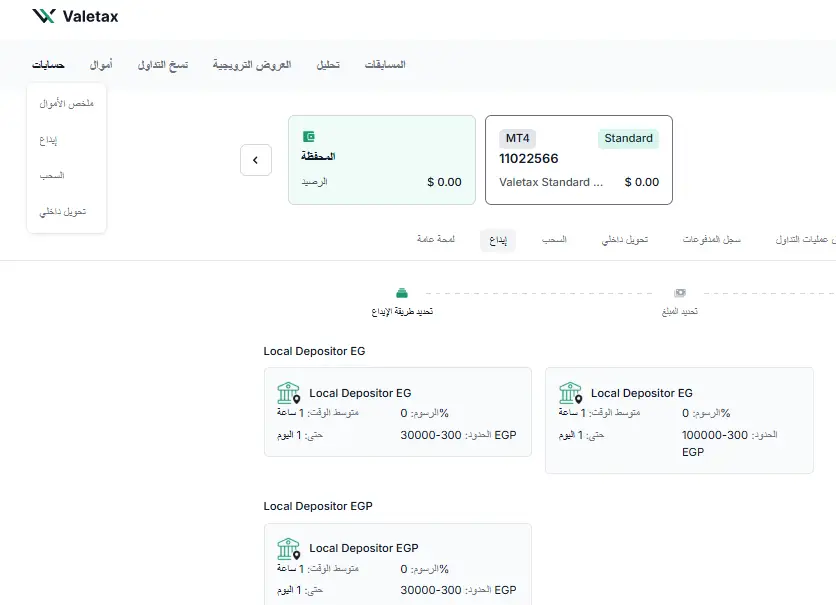836x605 pixels.
Task: Choose Local Depositor EG with 30000-300 limit
Action: 398,412
